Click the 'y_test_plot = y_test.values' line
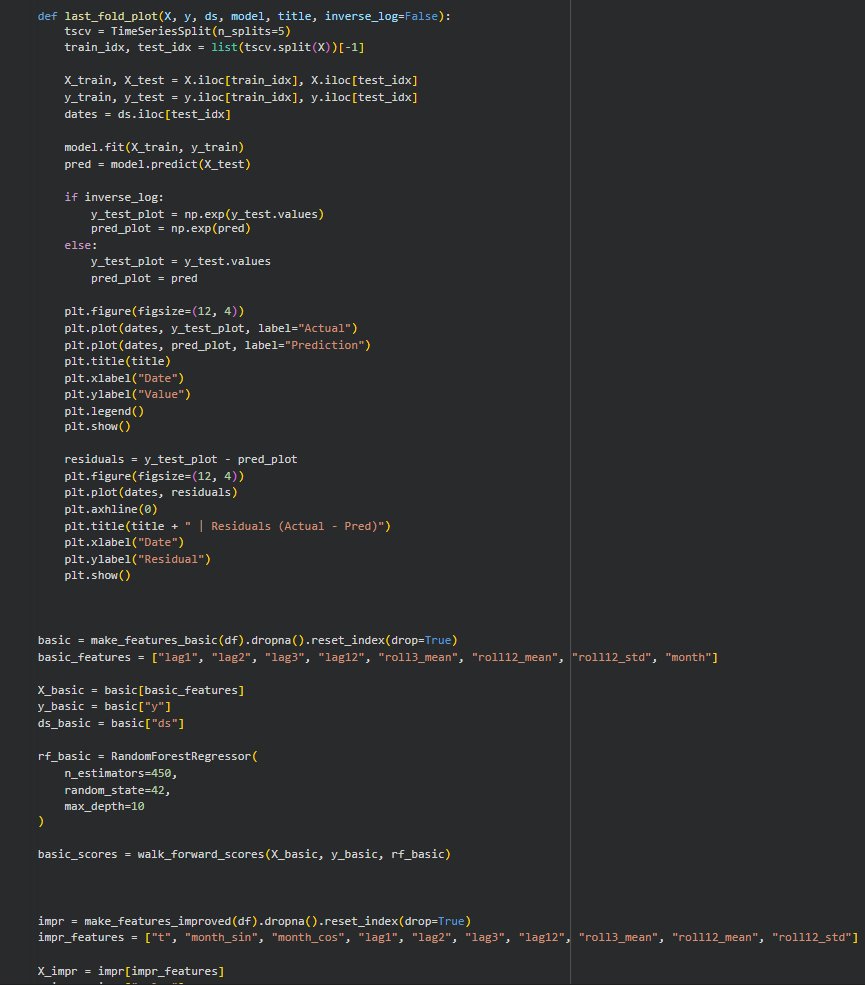This screenshot has height=985, width=865. tap(180, 261)
